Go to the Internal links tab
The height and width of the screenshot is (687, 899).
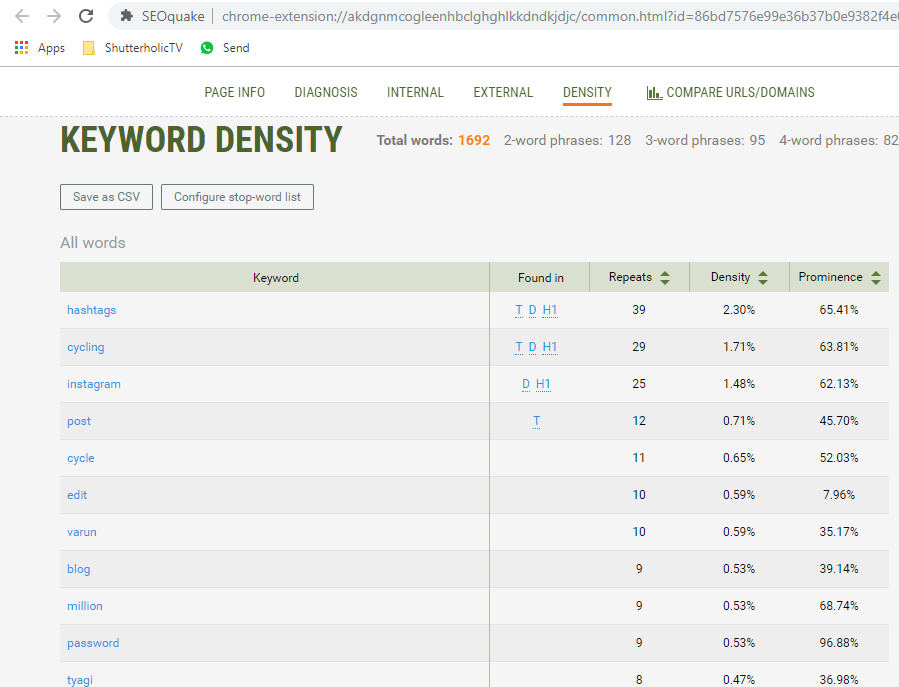[x=415, y=93]
